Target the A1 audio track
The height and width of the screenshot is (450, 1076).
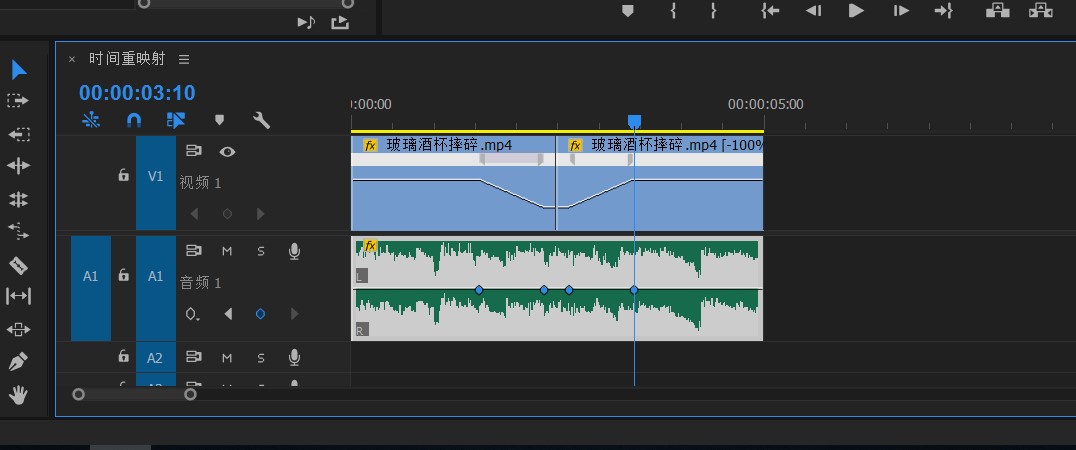(156, 276)
